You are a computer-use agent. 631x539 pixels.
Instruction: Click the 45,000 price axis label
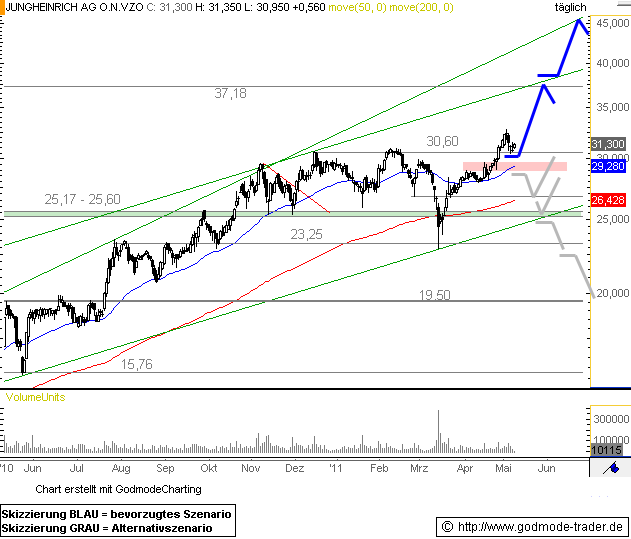(612, 23)
